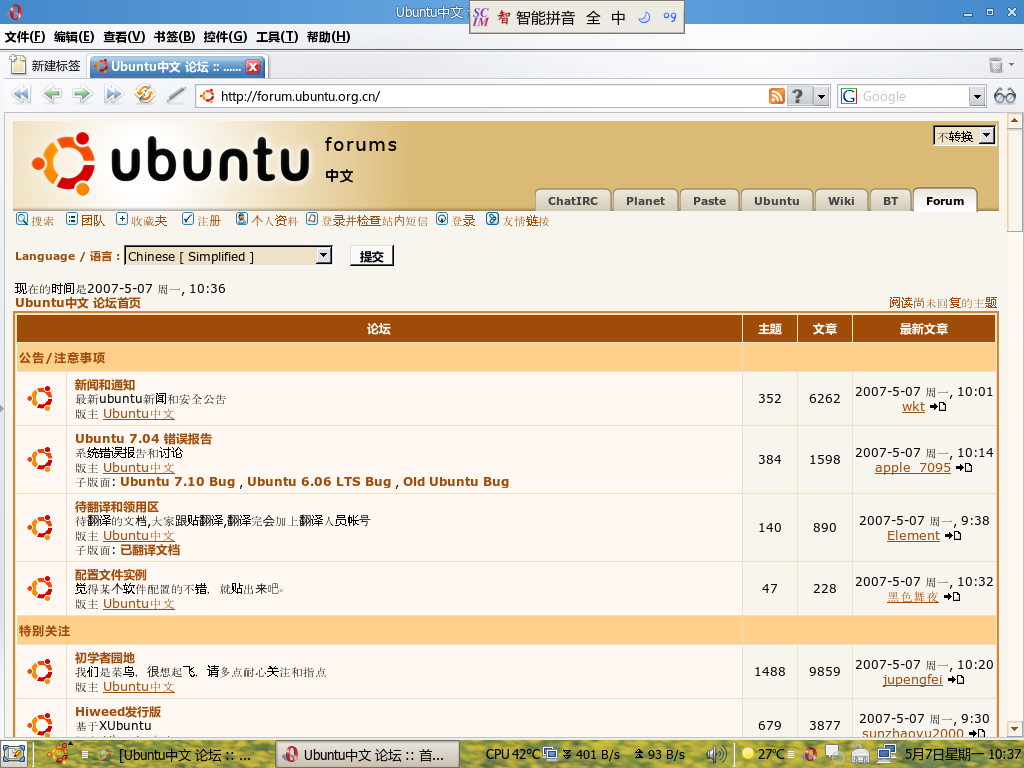Click the icon beside 团队

pos(72,219)
